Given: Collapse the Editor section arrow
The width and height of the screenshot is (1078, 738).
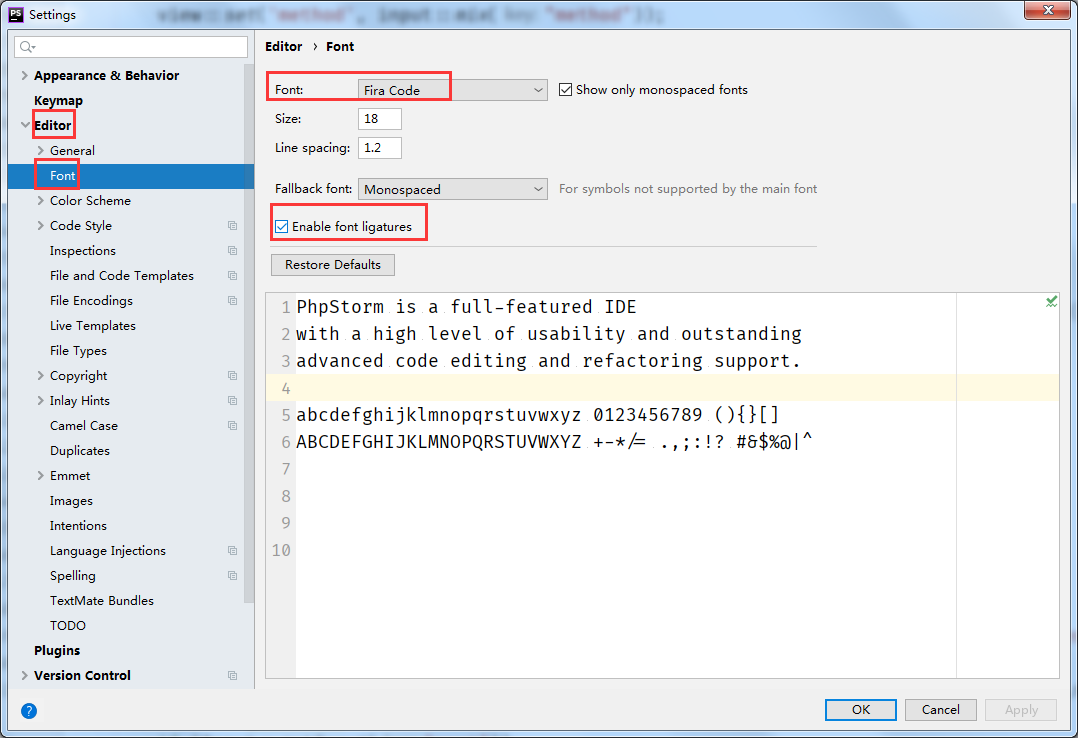Looking at the screenshot, I should (x=25, y=125).
